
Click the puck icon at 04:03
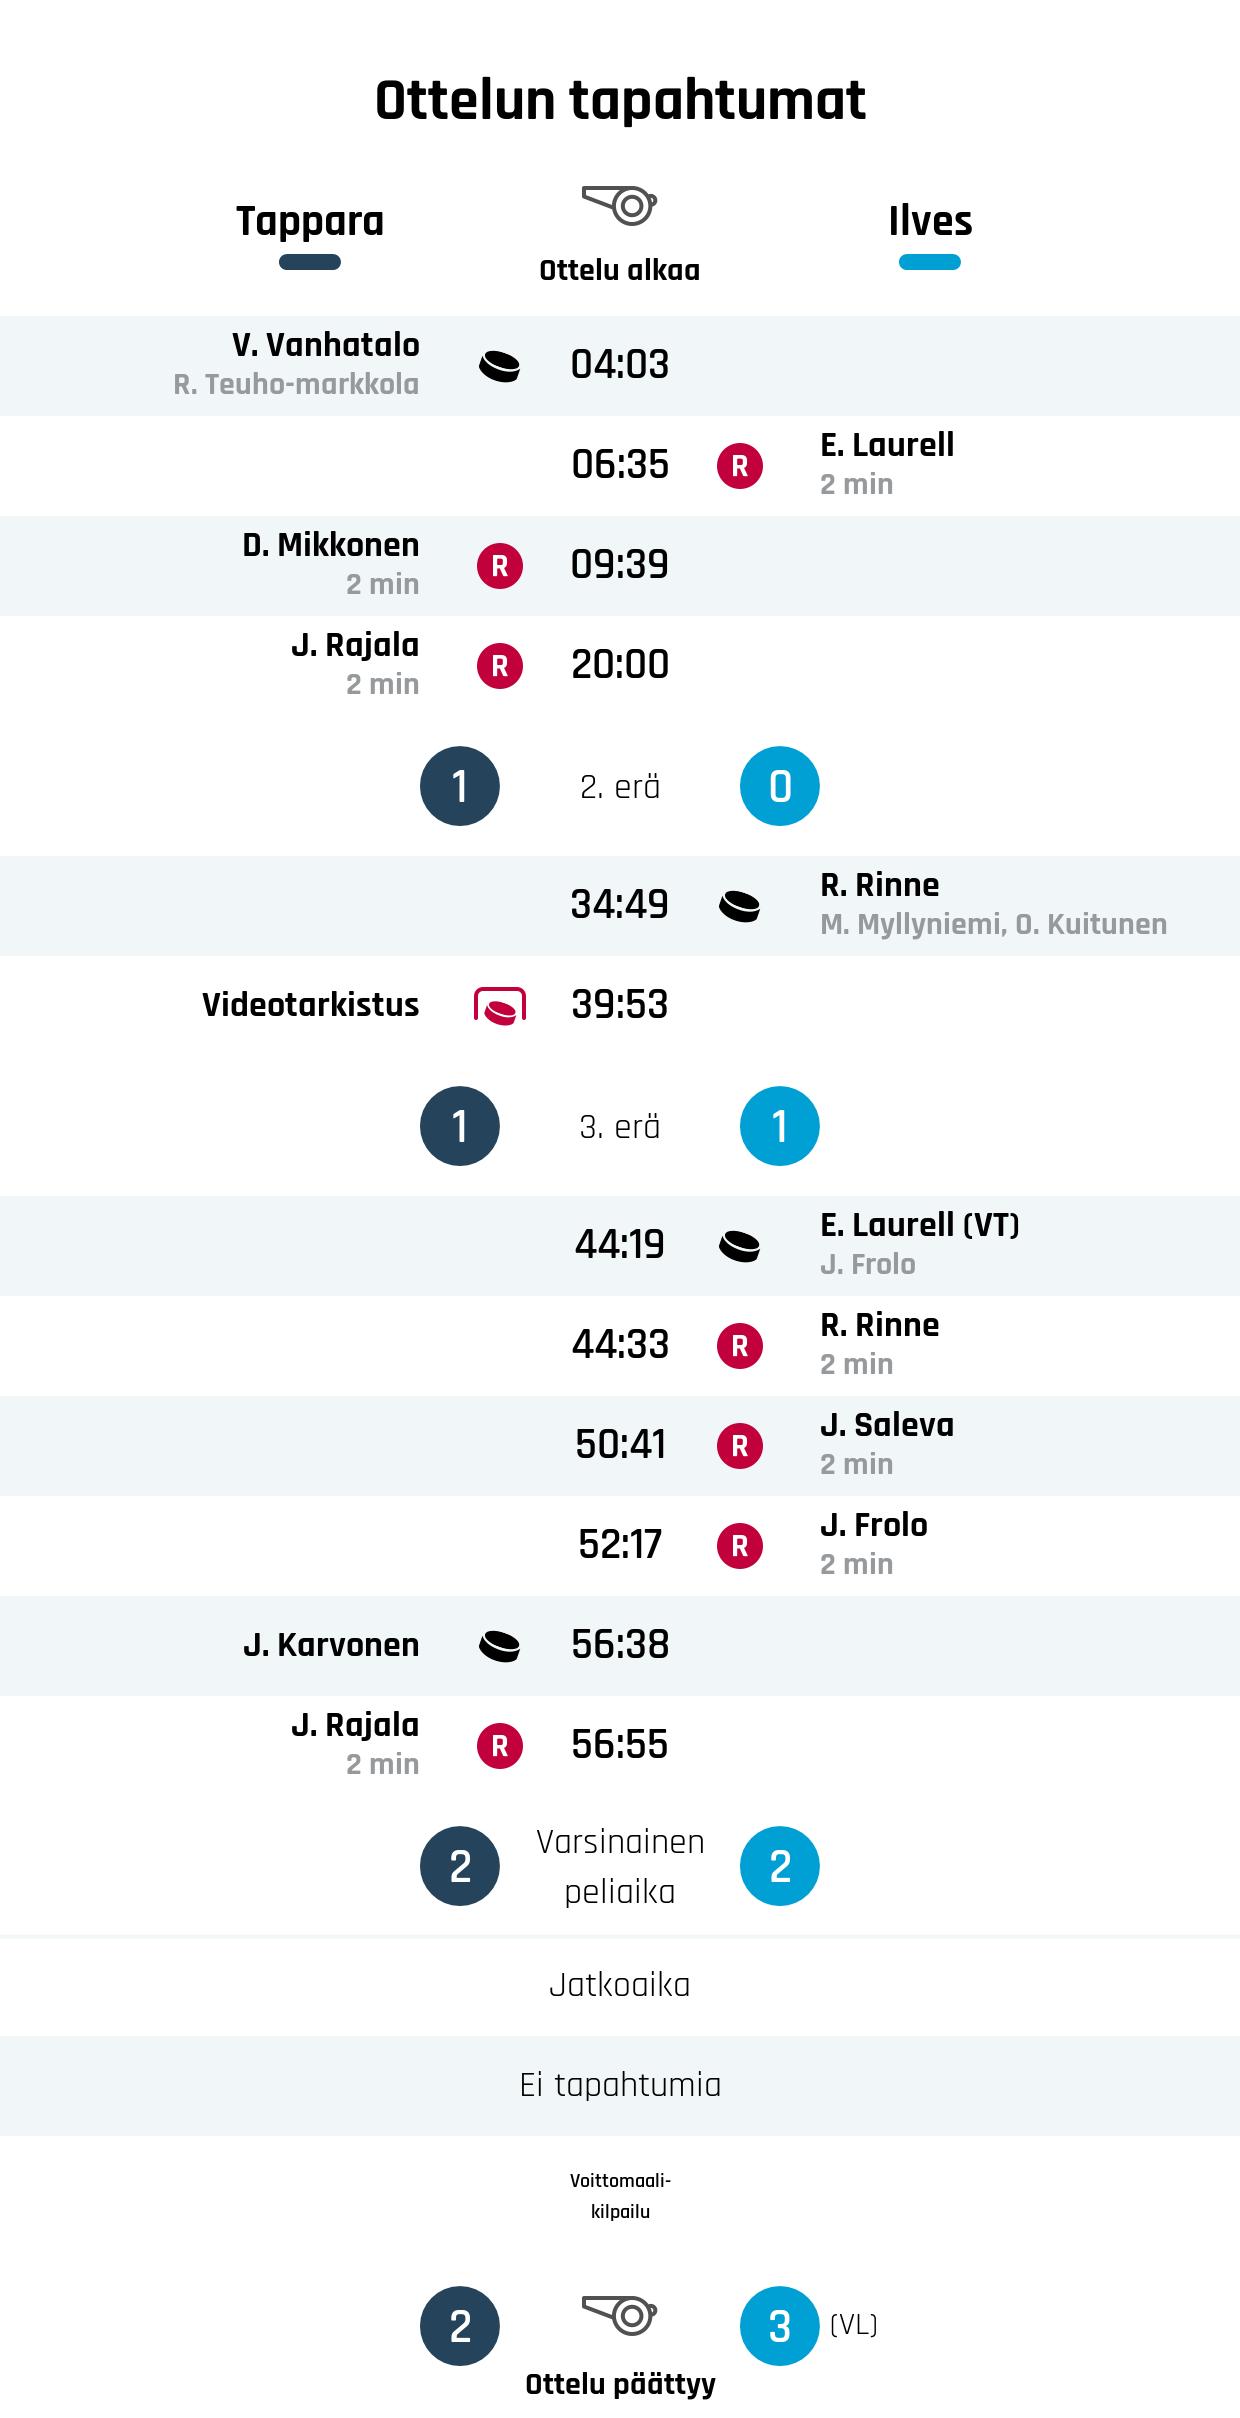(x=499, y=366)
